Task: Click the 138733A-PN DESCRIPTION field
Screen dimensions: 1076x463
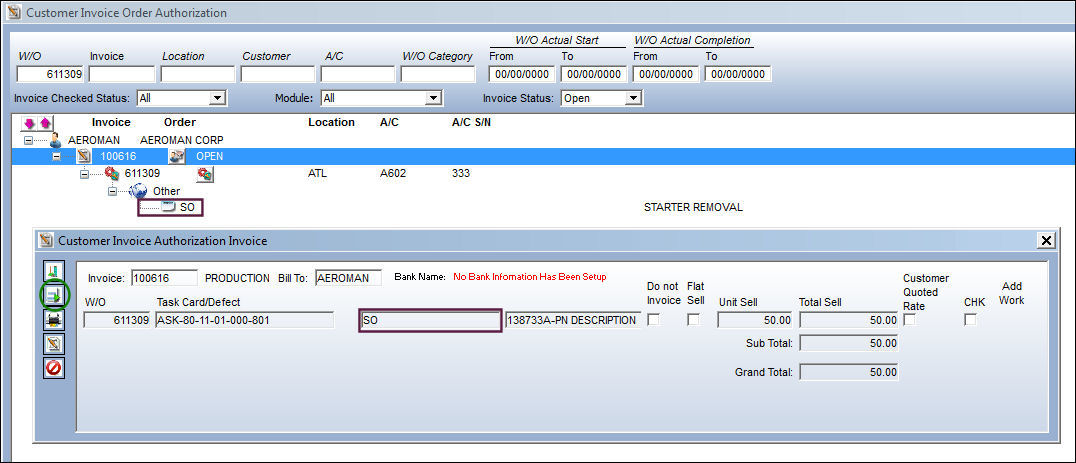Action: (x=573, y=320)
